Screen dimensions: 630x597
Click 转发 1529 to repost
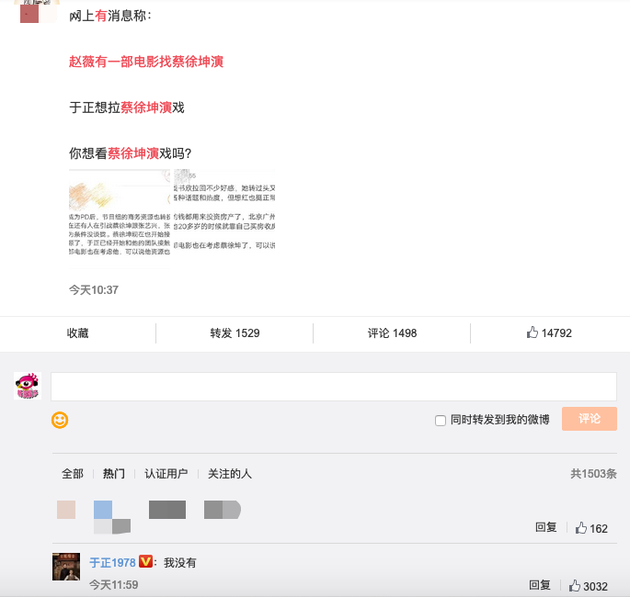pyautogui.click(x=235, y=333)
